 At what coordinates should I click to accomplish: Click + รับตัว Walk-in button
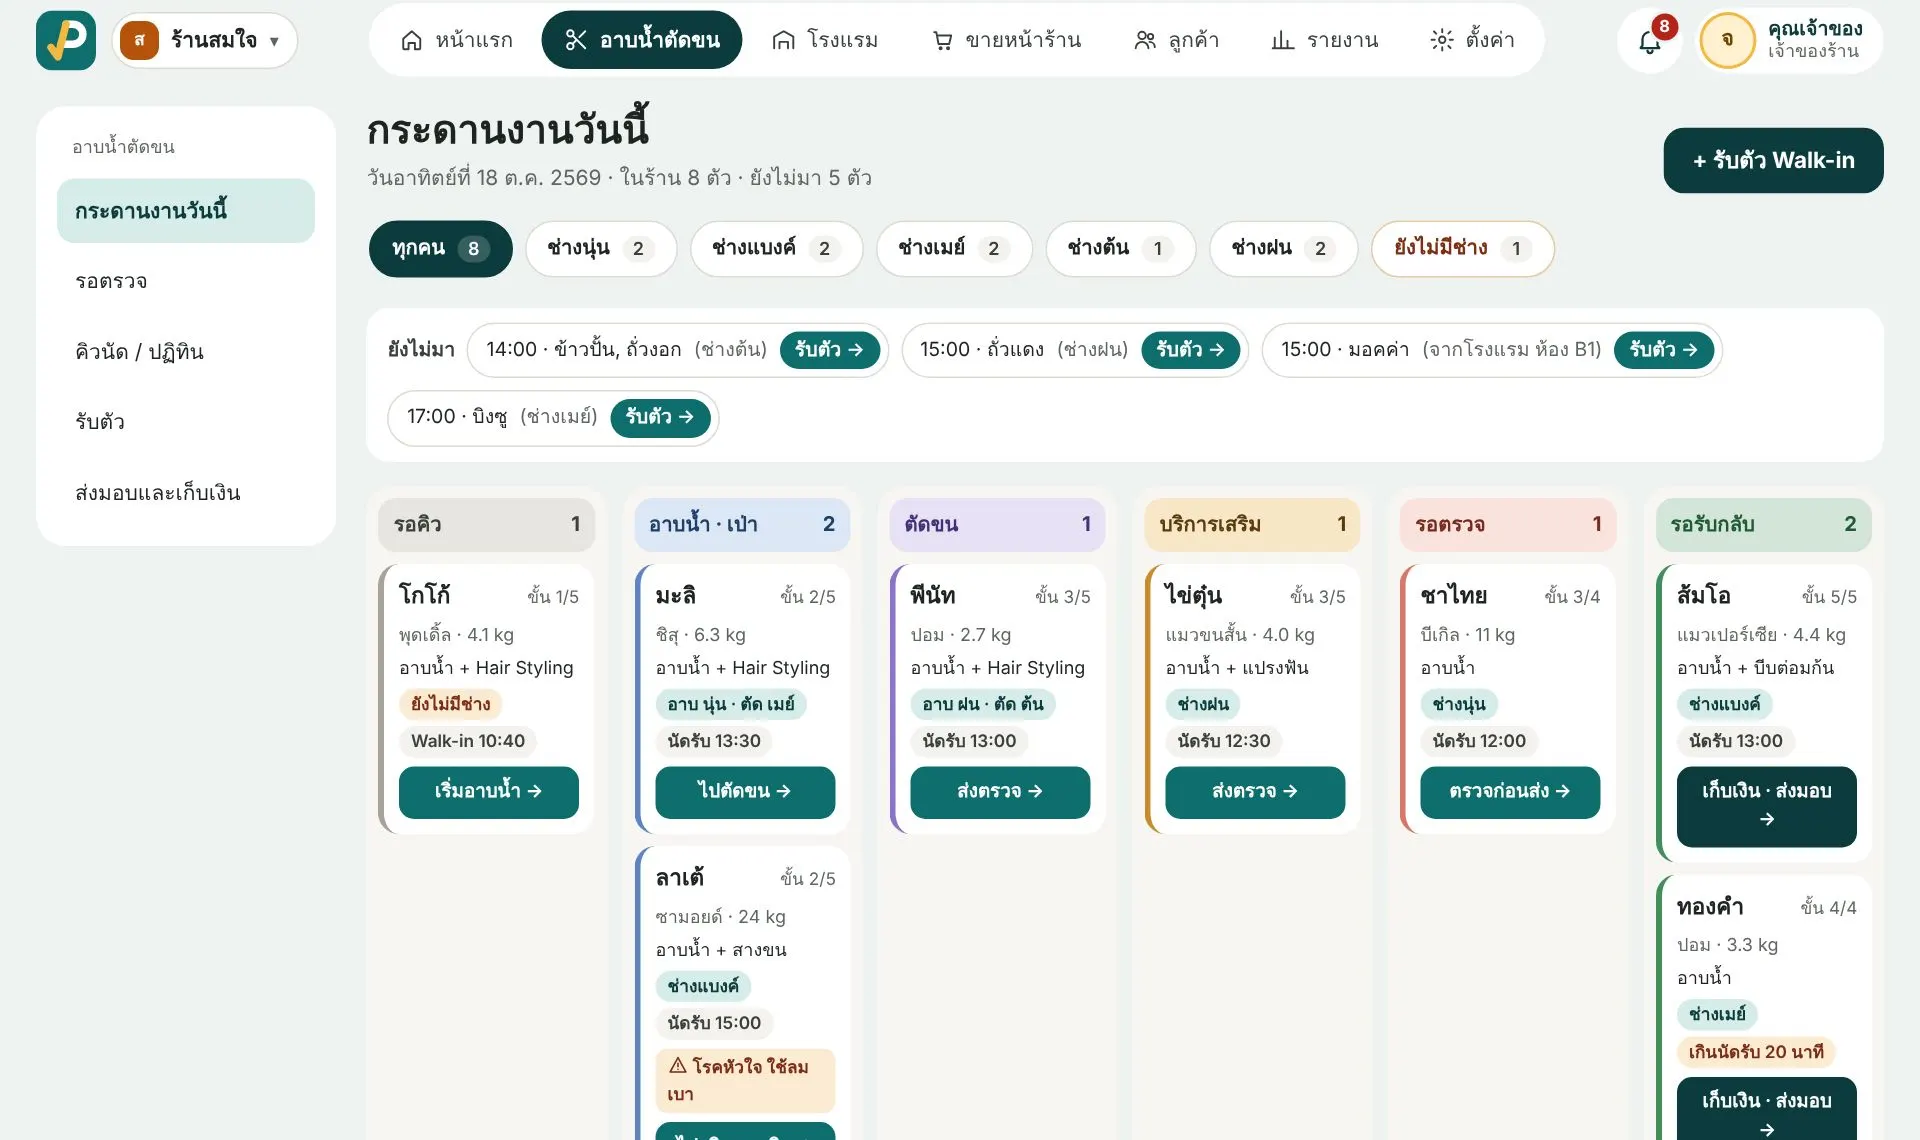pos(1773,160)
